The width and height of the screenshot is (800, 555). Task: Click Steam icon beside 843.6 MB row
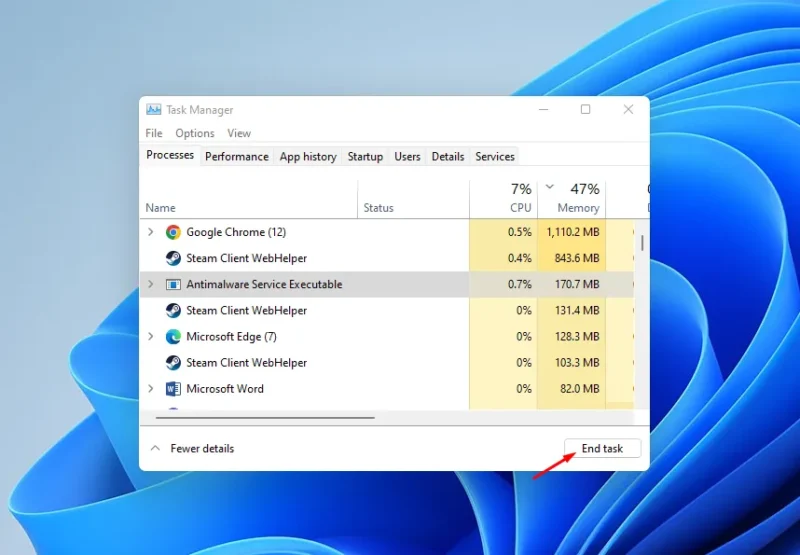click(173, 258)
